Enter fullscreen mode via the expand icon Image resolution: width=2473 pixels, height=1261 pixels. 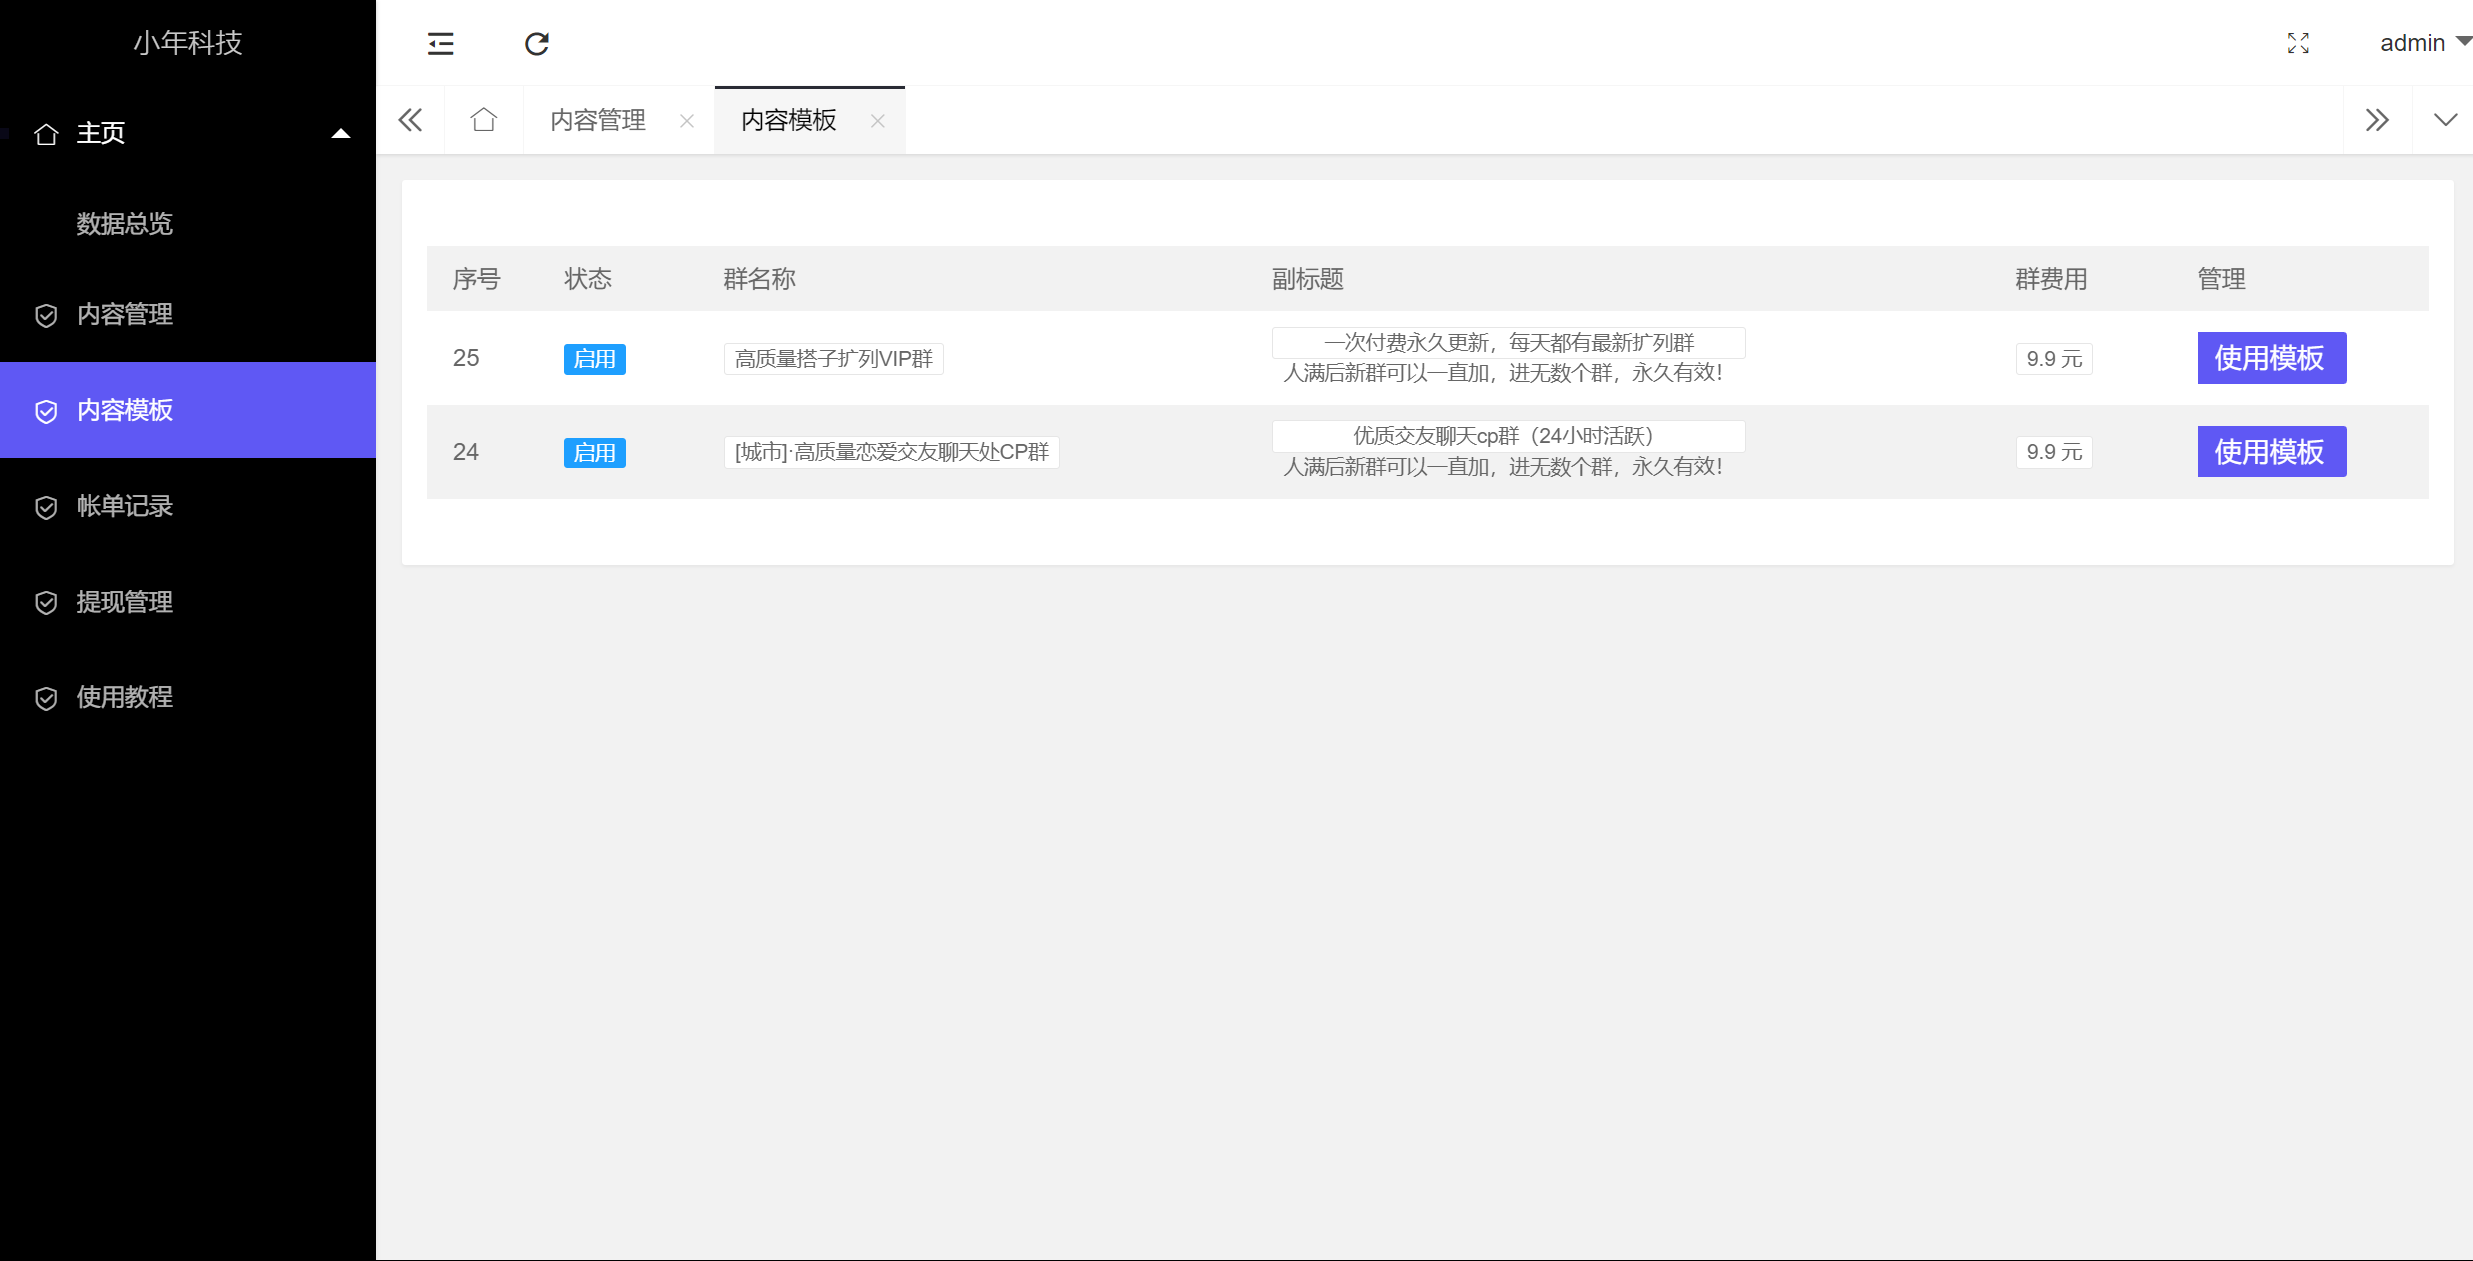(x=2297, y=43)
